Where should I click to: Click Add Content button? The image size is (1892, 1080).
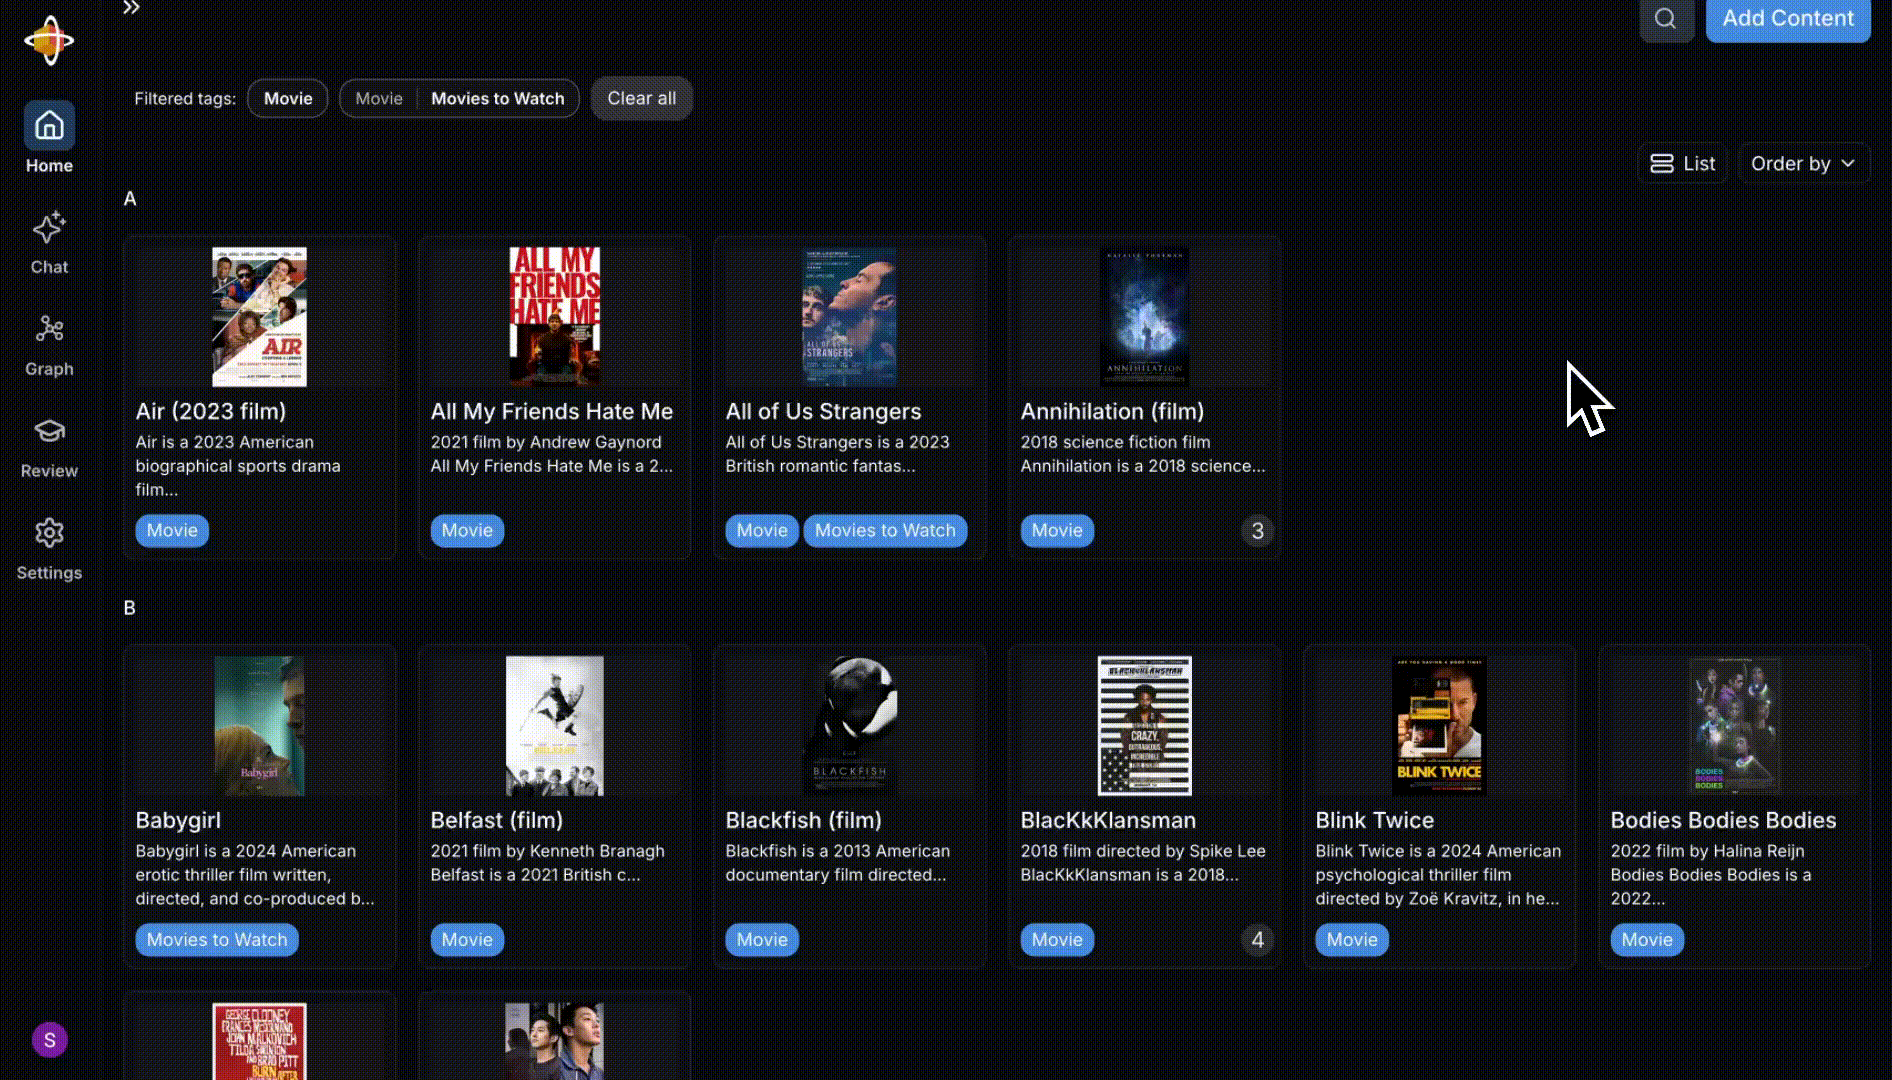pos(1788,19)
